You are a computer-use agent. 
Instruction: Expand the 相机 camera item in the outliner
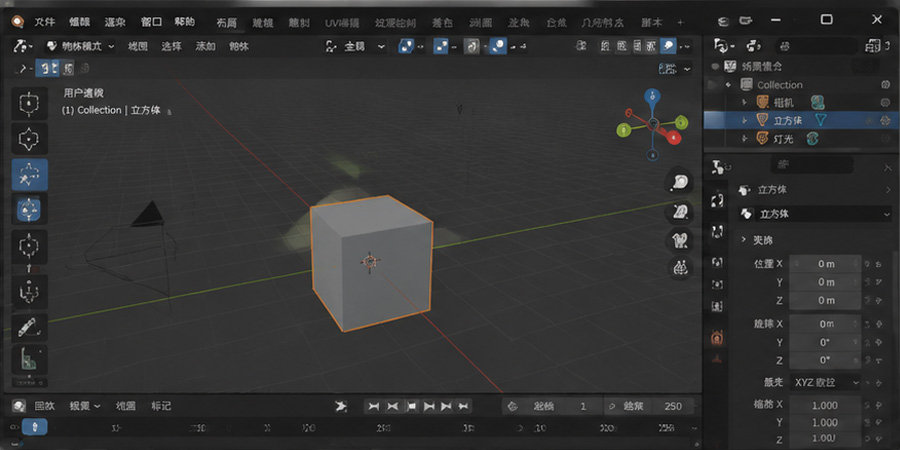[x=745, y=103]
